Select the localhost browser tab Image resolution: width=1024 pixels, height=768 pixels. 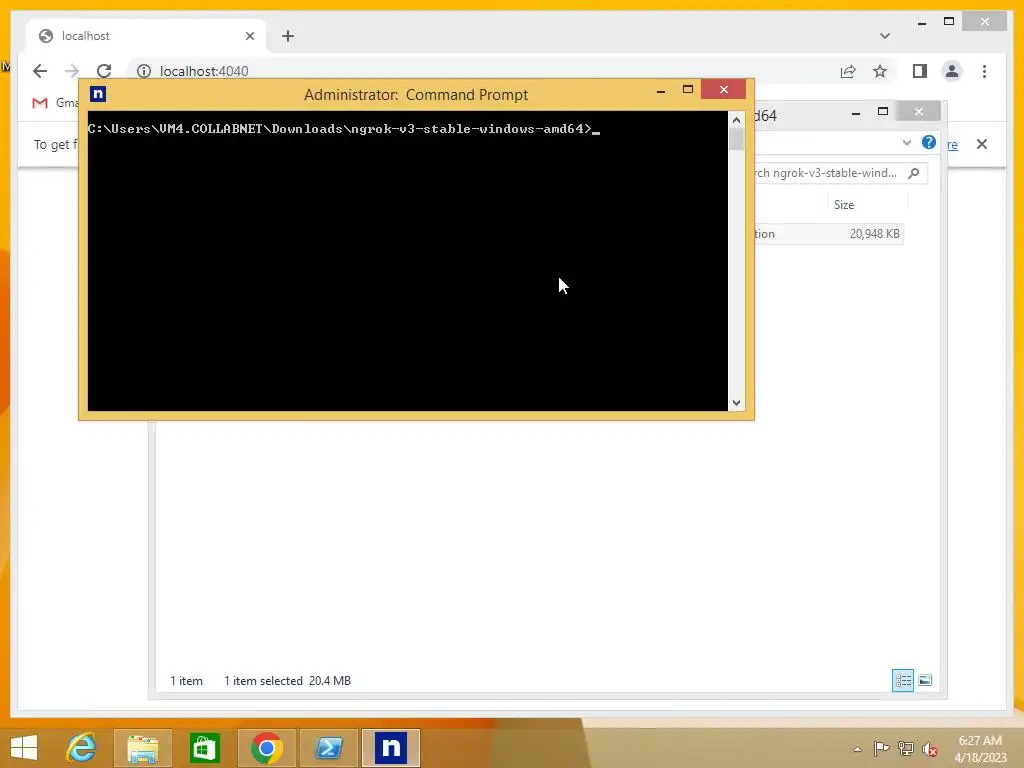coord(146,36)
